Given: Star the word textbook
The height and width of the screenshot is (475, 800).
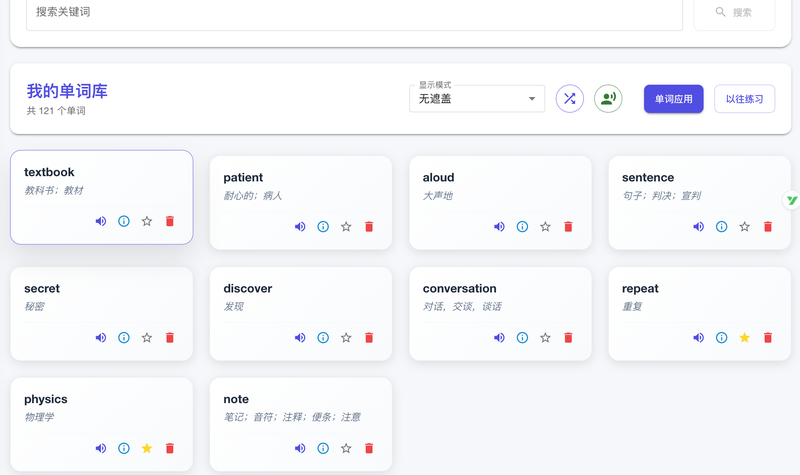Looking at the screenshot, I should (x=147, y=221).
